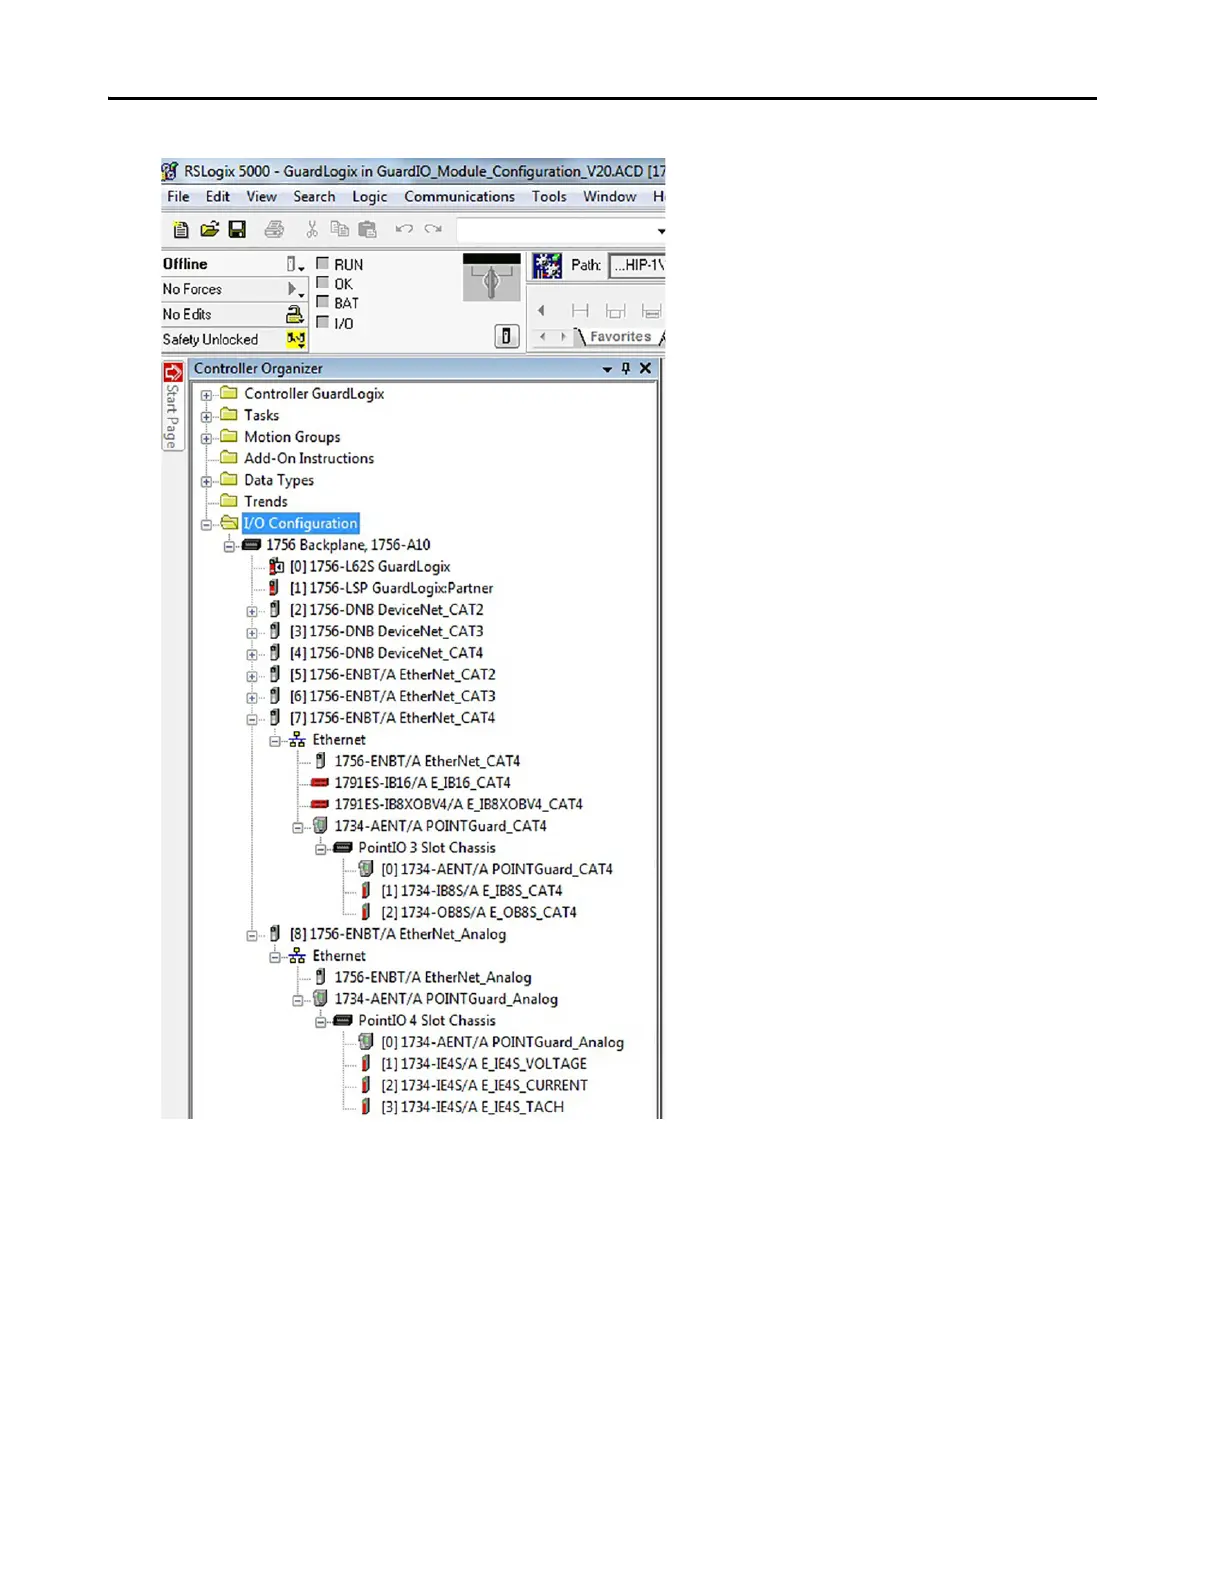Click the Save toolbar icon
Screen dimensions: 1224x1584
(237, 230)
